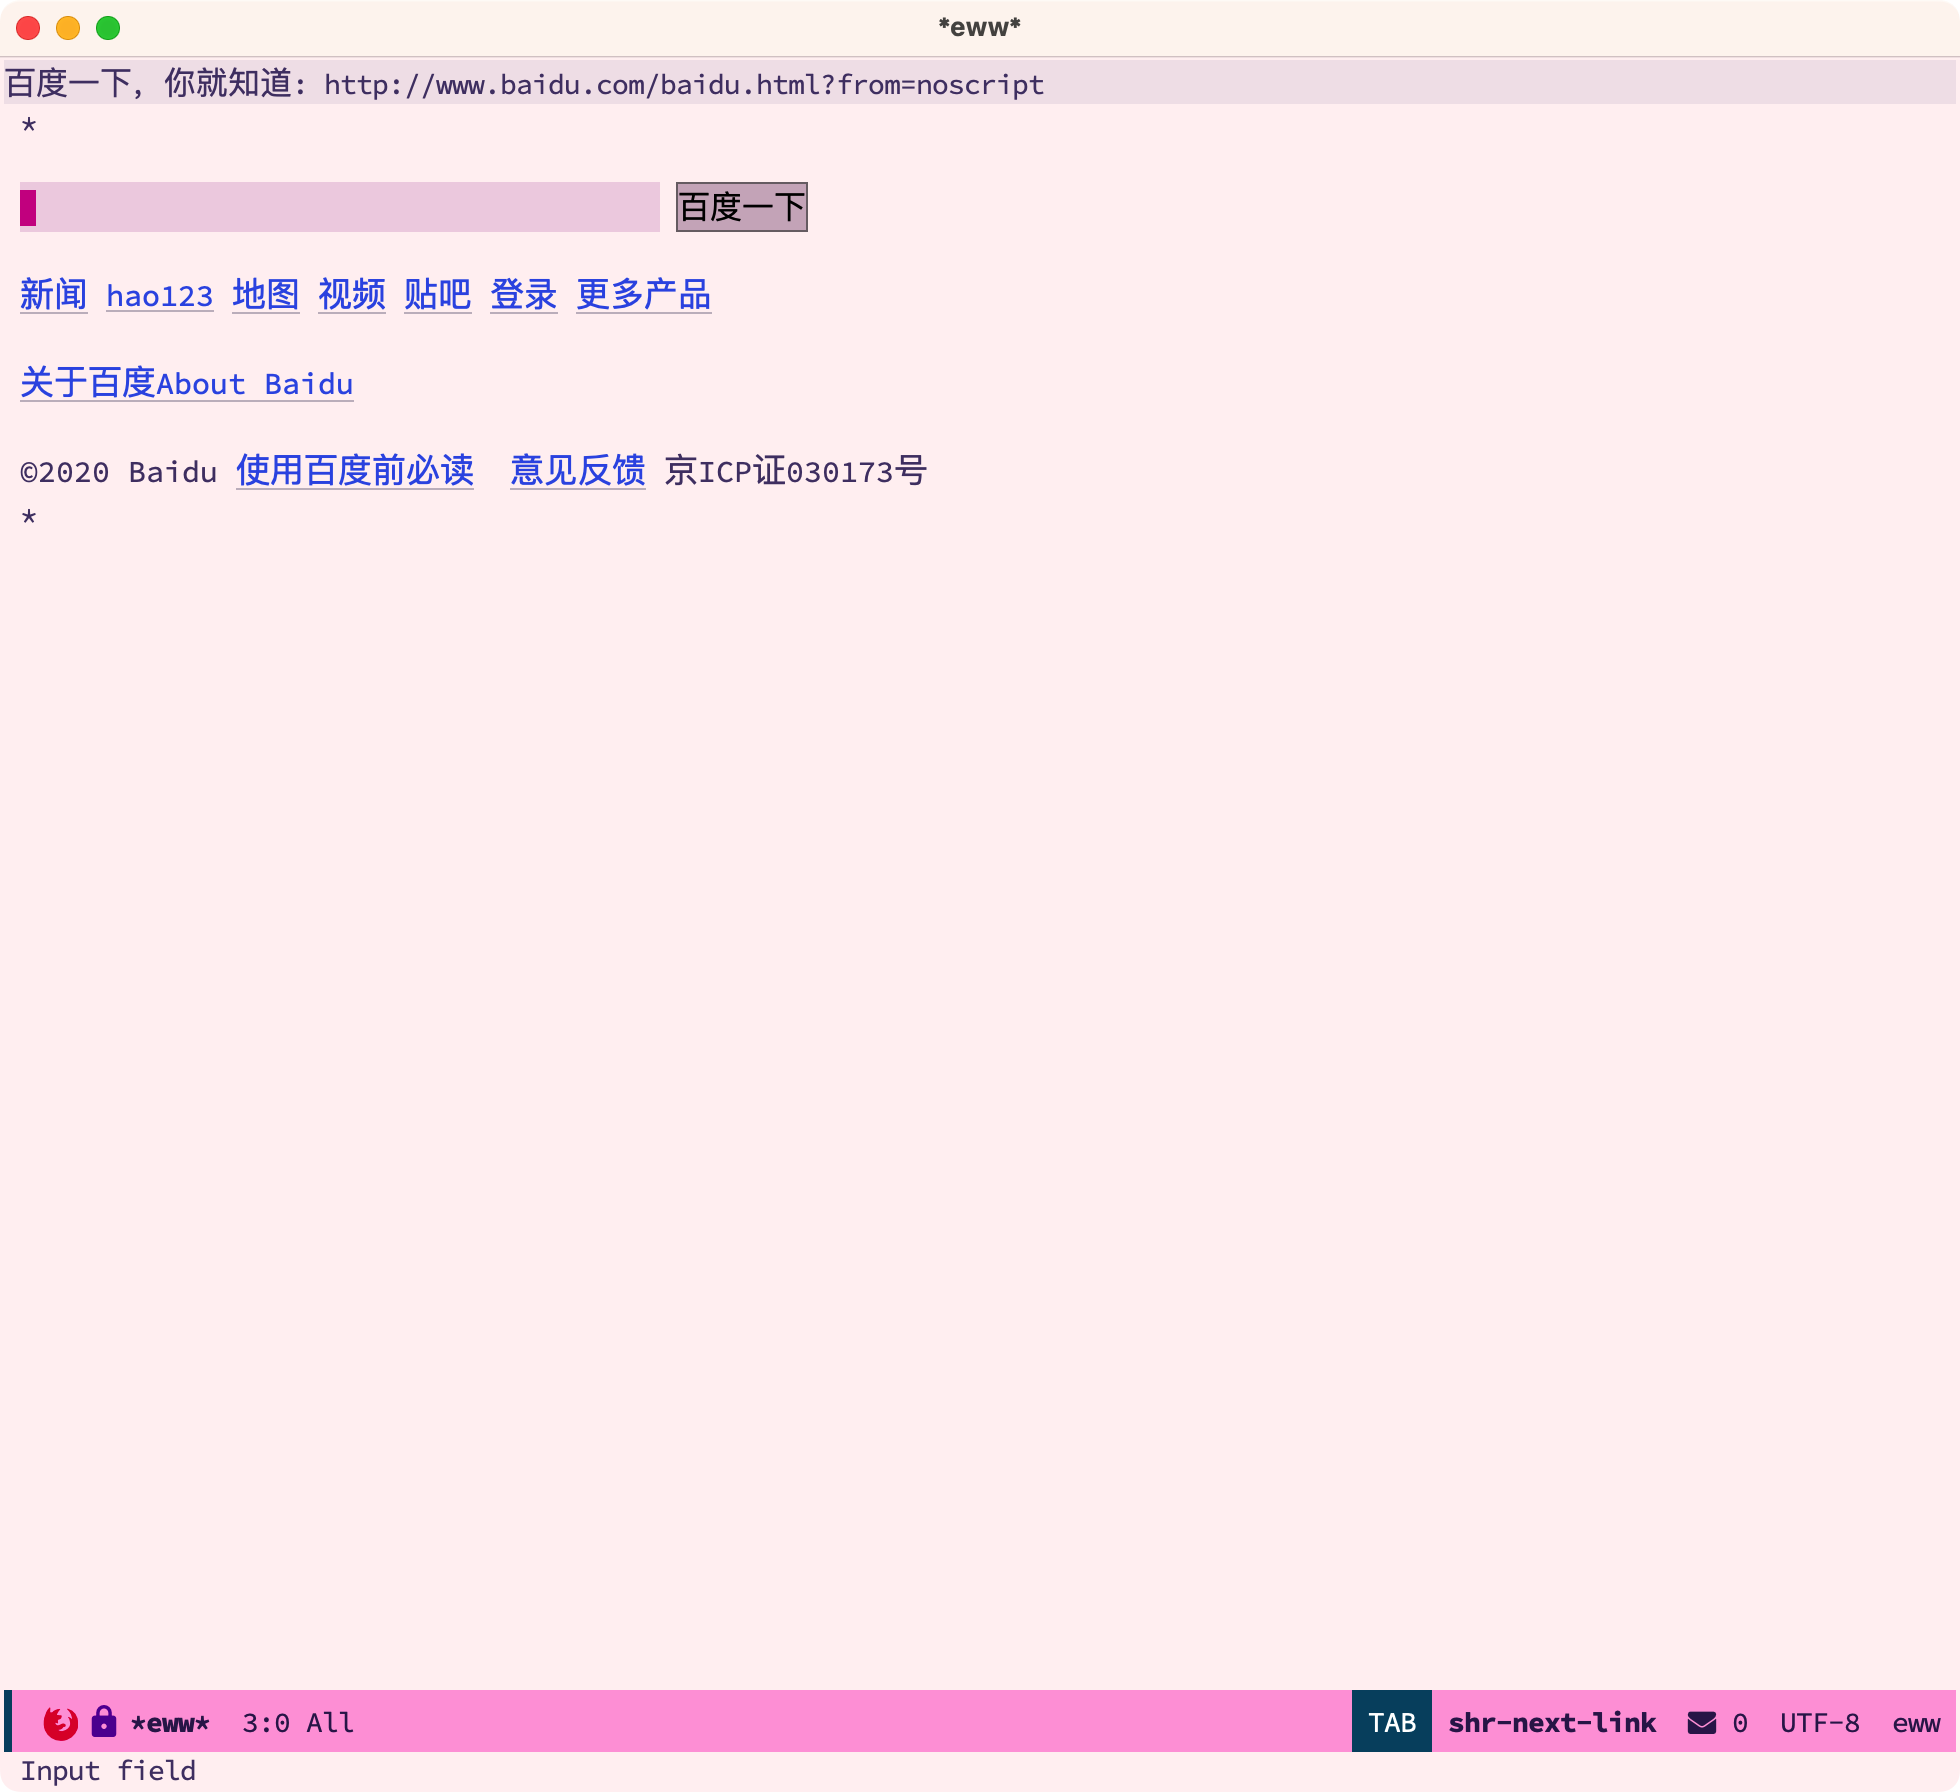Click the 3:0 cursor position indicator

266,1723
